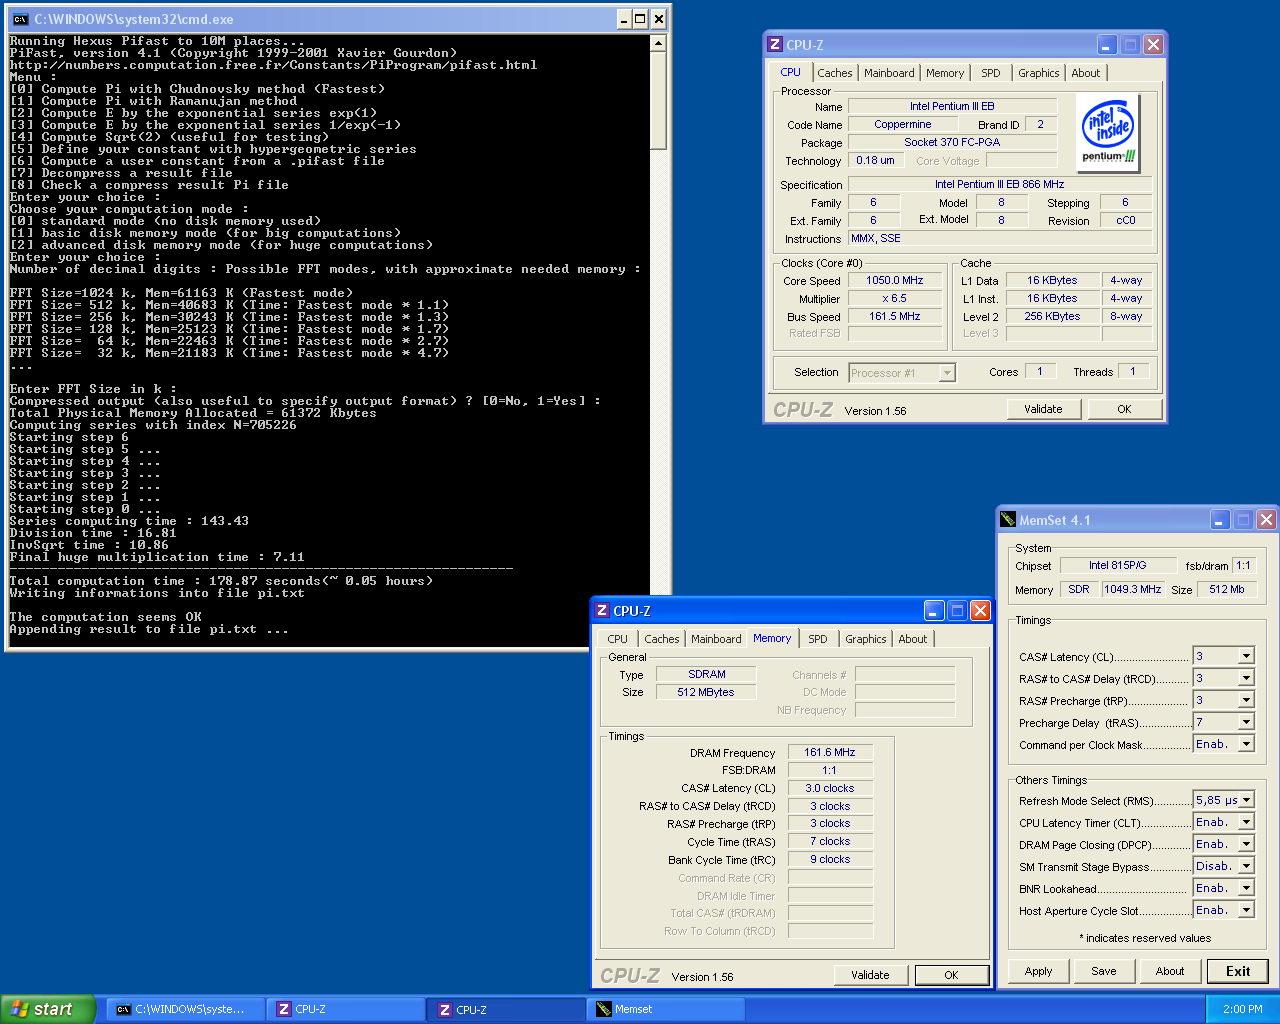The height and width of the screenshot is (1024, 1280).
Task: Click the MemSet memory frequency 1049.3 MHz value
Action: 1132,589
